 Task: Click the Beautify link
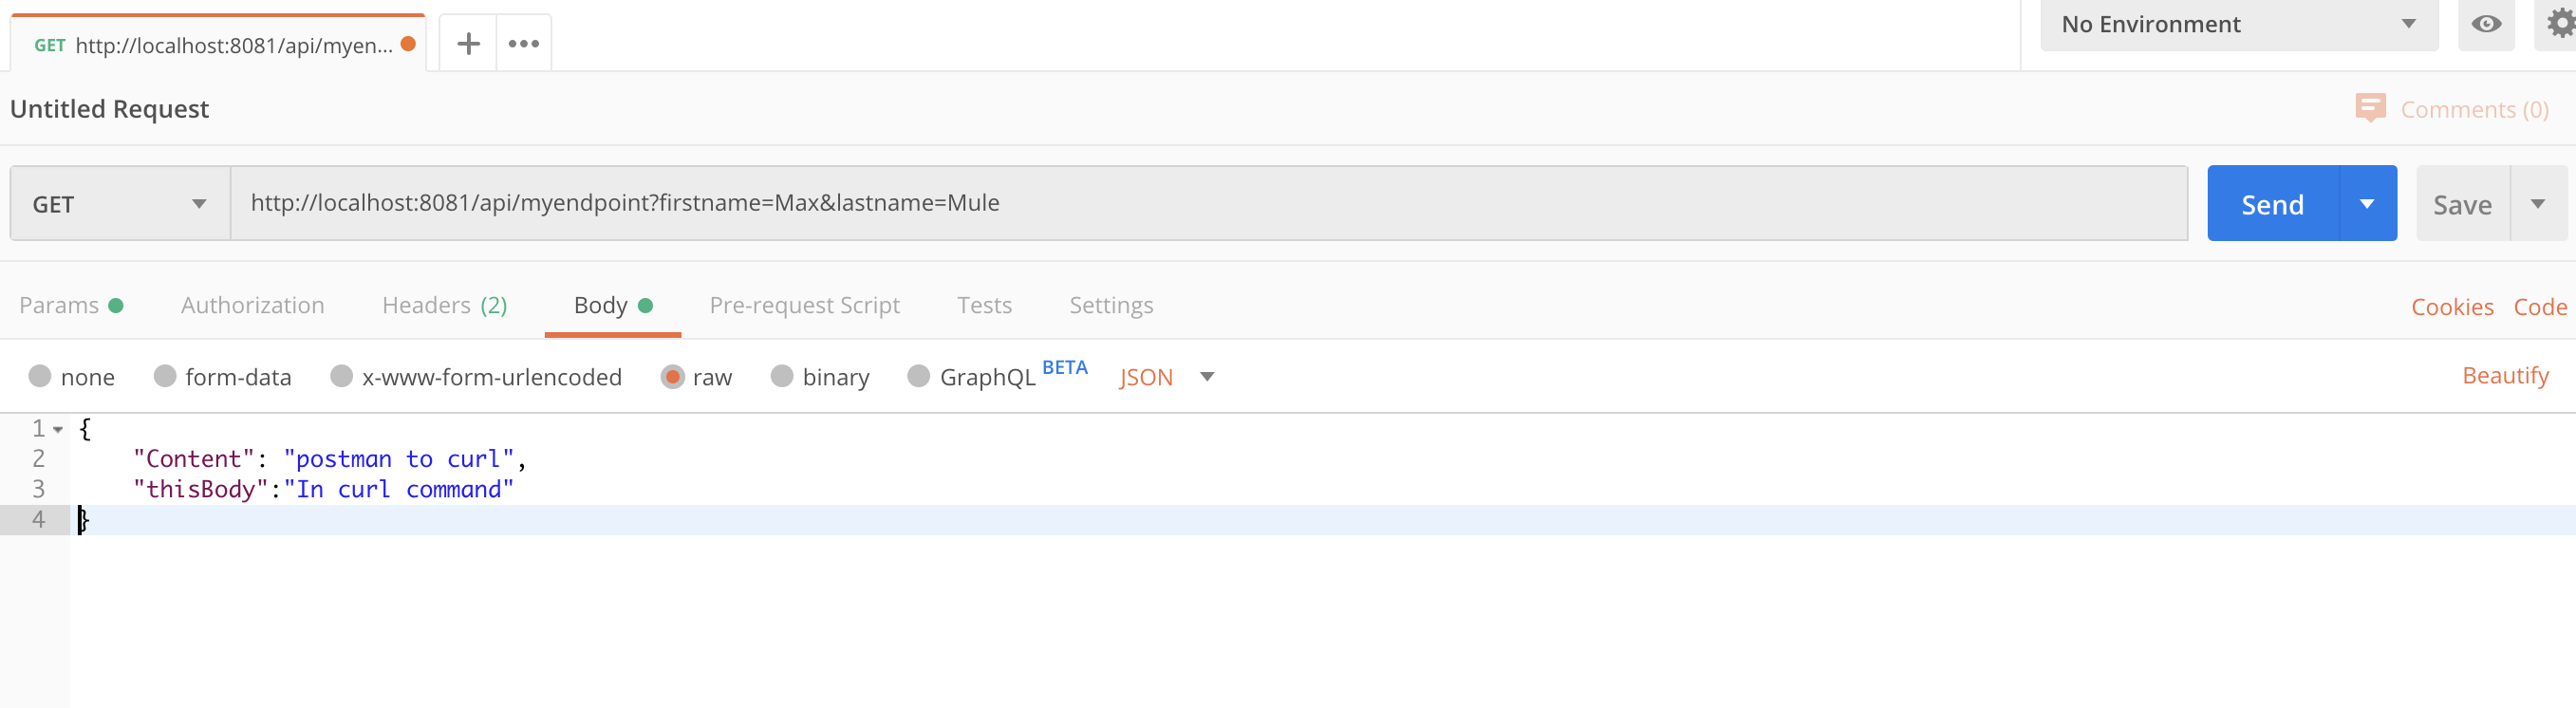[2505, 376]
